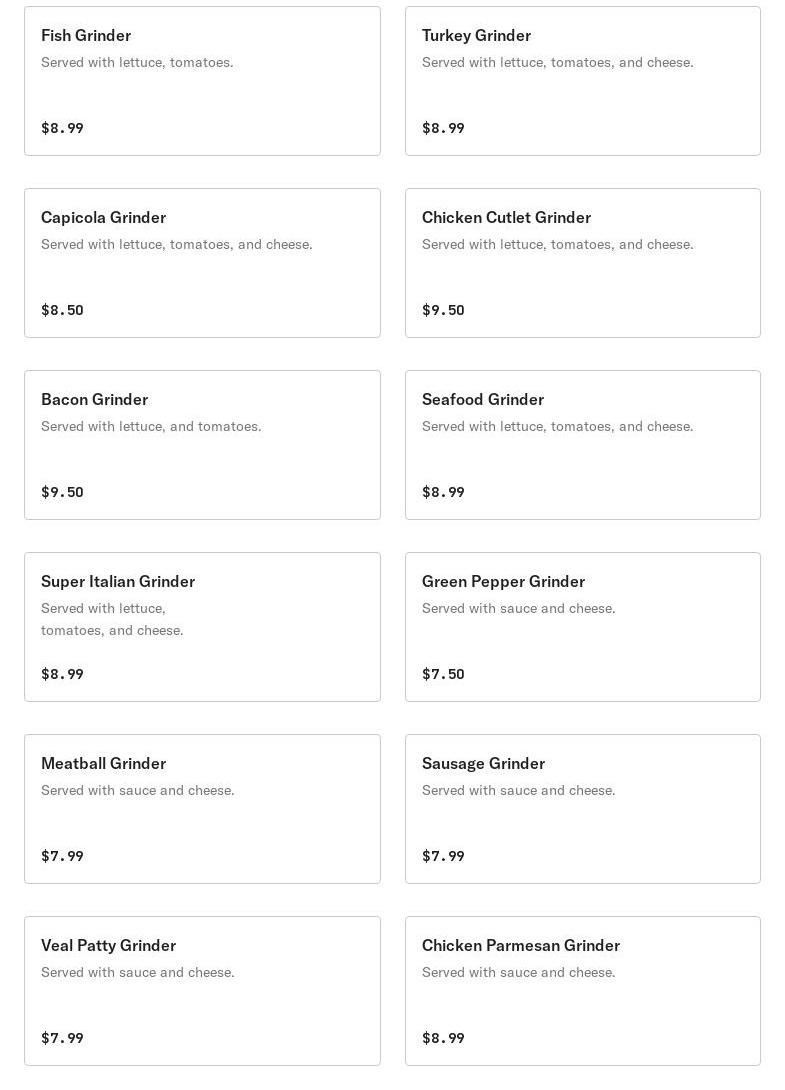Click the $7.50 Green Pepper Grinder price
Viewport: 785px width, 1090px height.
click(443, 674)
